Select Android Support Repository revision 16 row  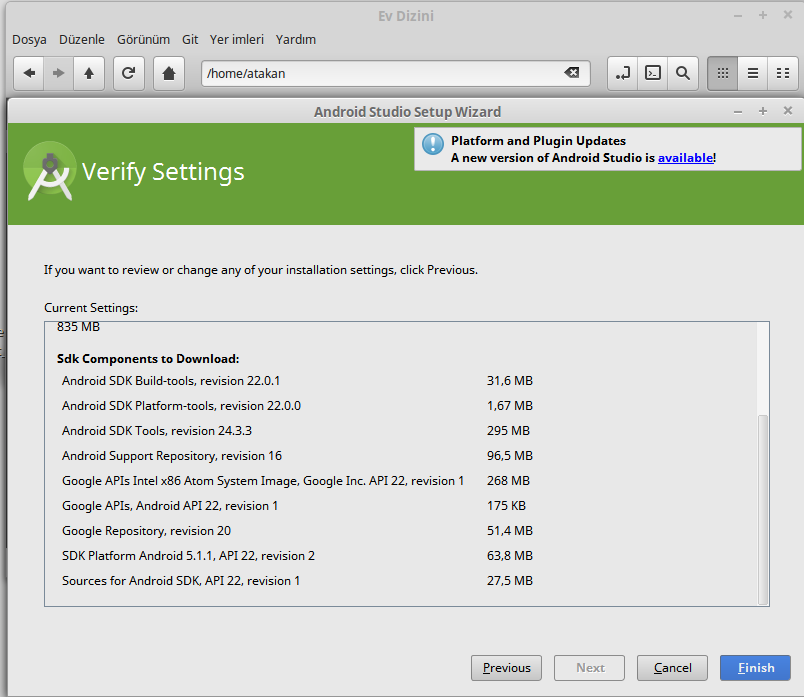(297, 456)
